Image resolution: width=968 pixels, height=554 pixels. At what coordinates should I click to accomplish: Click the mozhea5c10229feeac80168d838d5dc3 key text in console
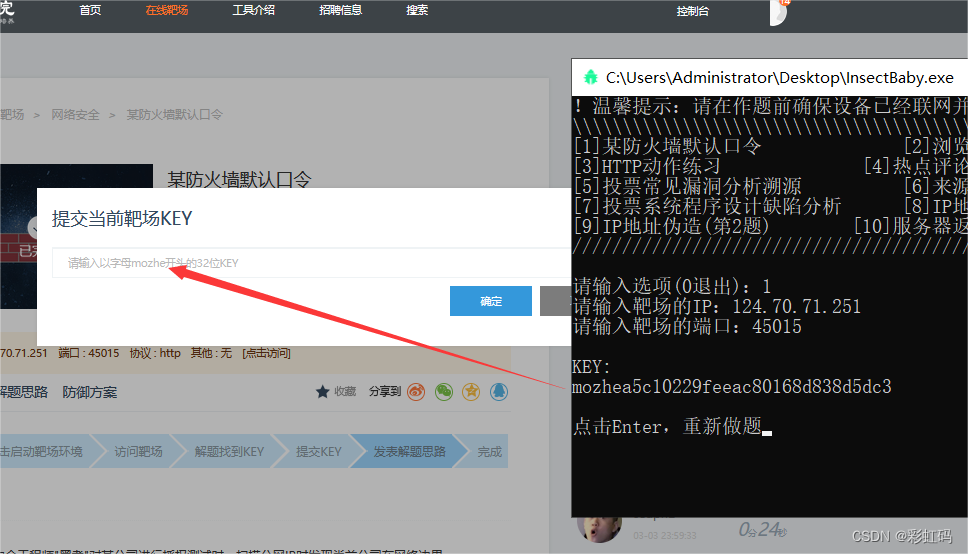[732, 387]
